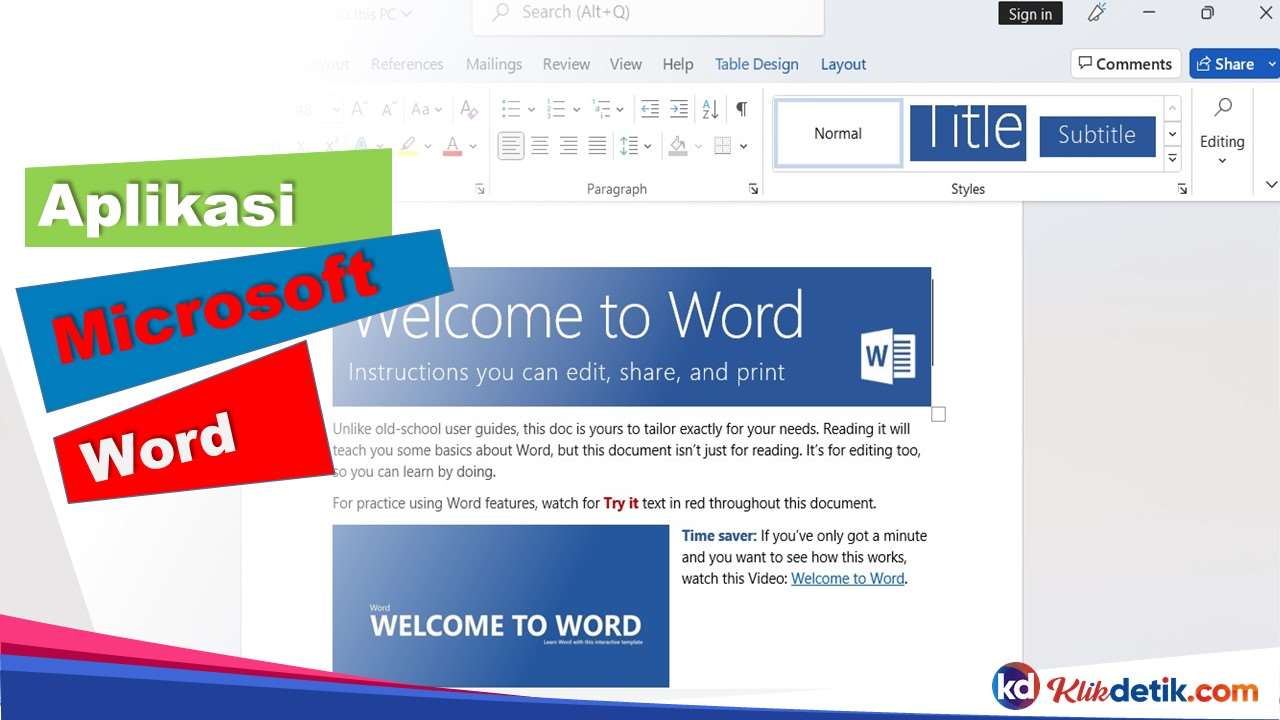
Task: Apply red font color A
Action: (452, 146)
